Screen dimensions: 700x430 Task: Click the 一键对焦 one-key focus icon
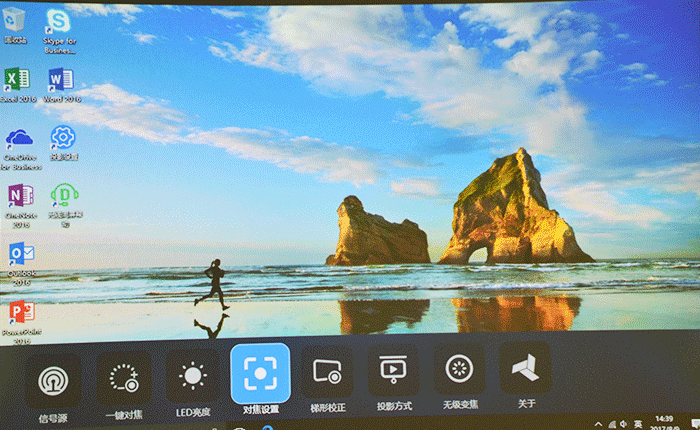point(123,377)
